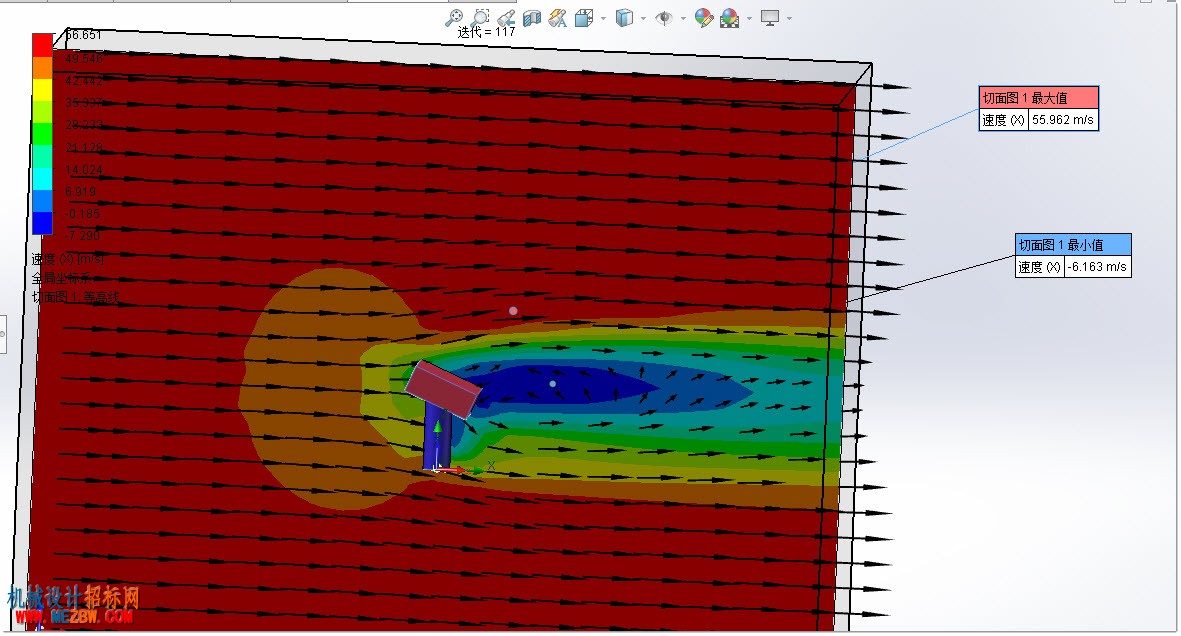Toggle the Hide/Show Items eye icon
Viewport: 1181px width, 636px height.
(x=664, y=17)
